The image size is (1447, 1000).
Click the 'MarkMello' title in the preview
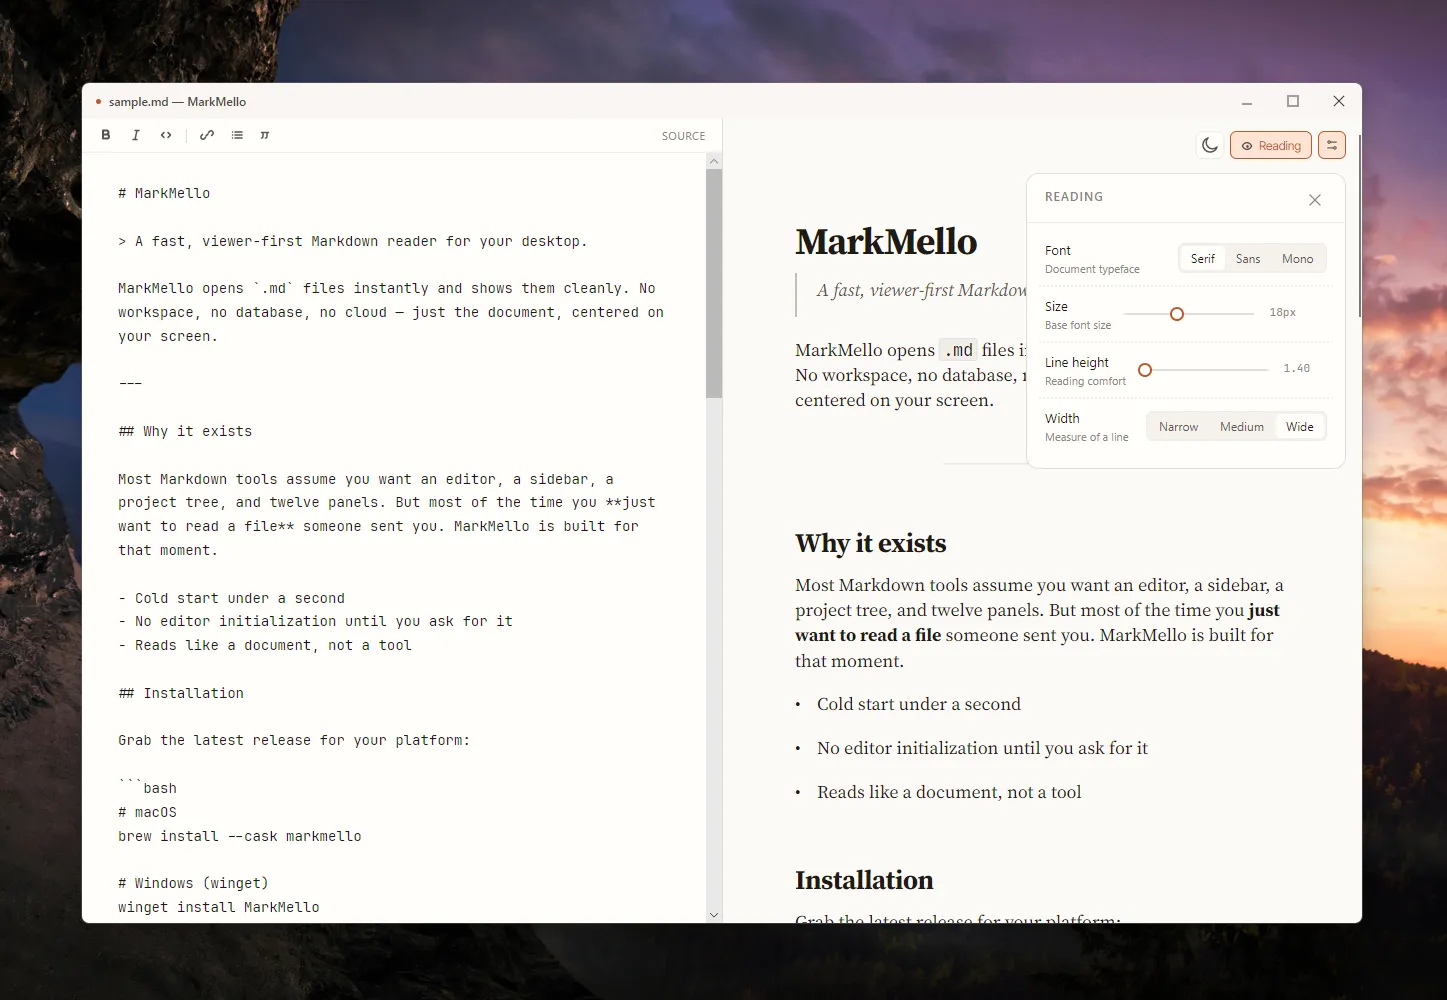click(x=886, y=242)
